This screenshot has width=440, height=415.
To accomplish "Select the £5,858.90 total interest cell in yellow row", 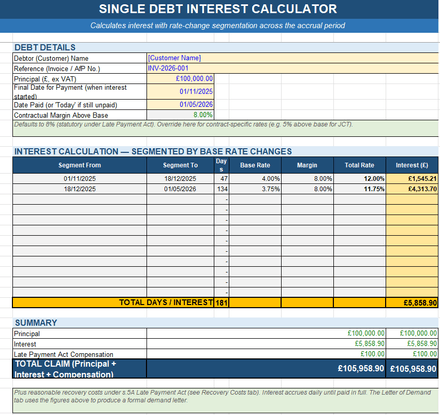I will (x=412, y=303).
